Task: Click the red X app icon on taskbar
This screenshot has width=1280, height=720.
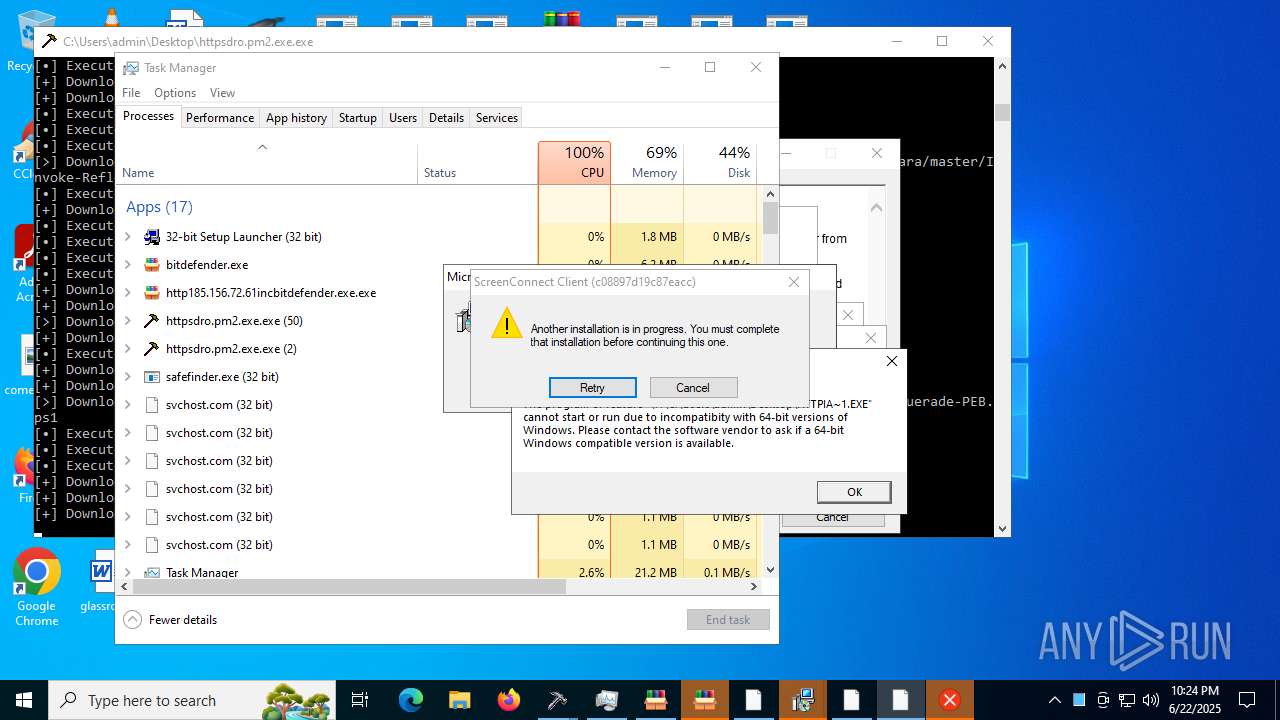Action: pyautogui.click(x=950, y=700)
